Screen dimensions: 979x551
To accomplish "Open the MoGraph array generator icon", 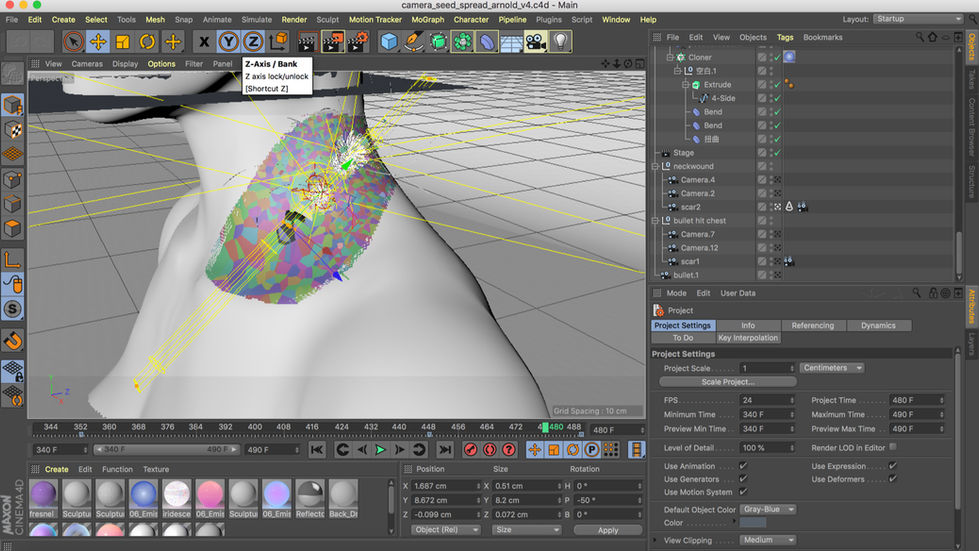I will click(x=463, y=42).
